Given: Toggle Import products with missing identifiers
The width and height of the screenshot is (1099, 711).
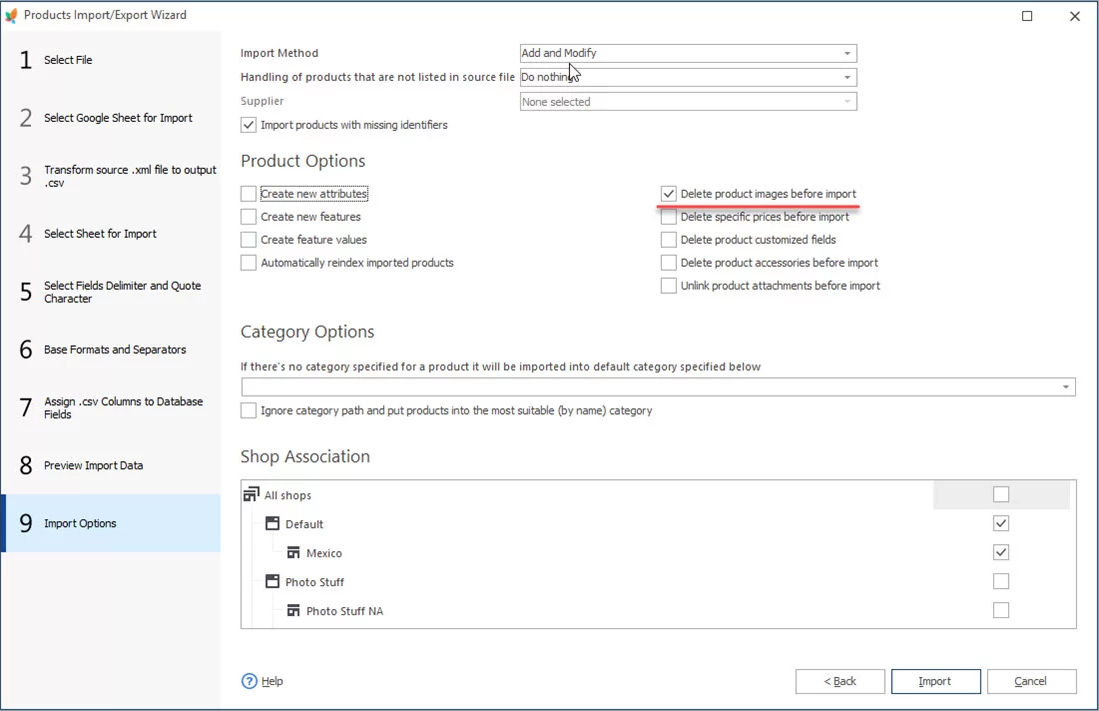Looking at the screenshot, I should (249, 126).
